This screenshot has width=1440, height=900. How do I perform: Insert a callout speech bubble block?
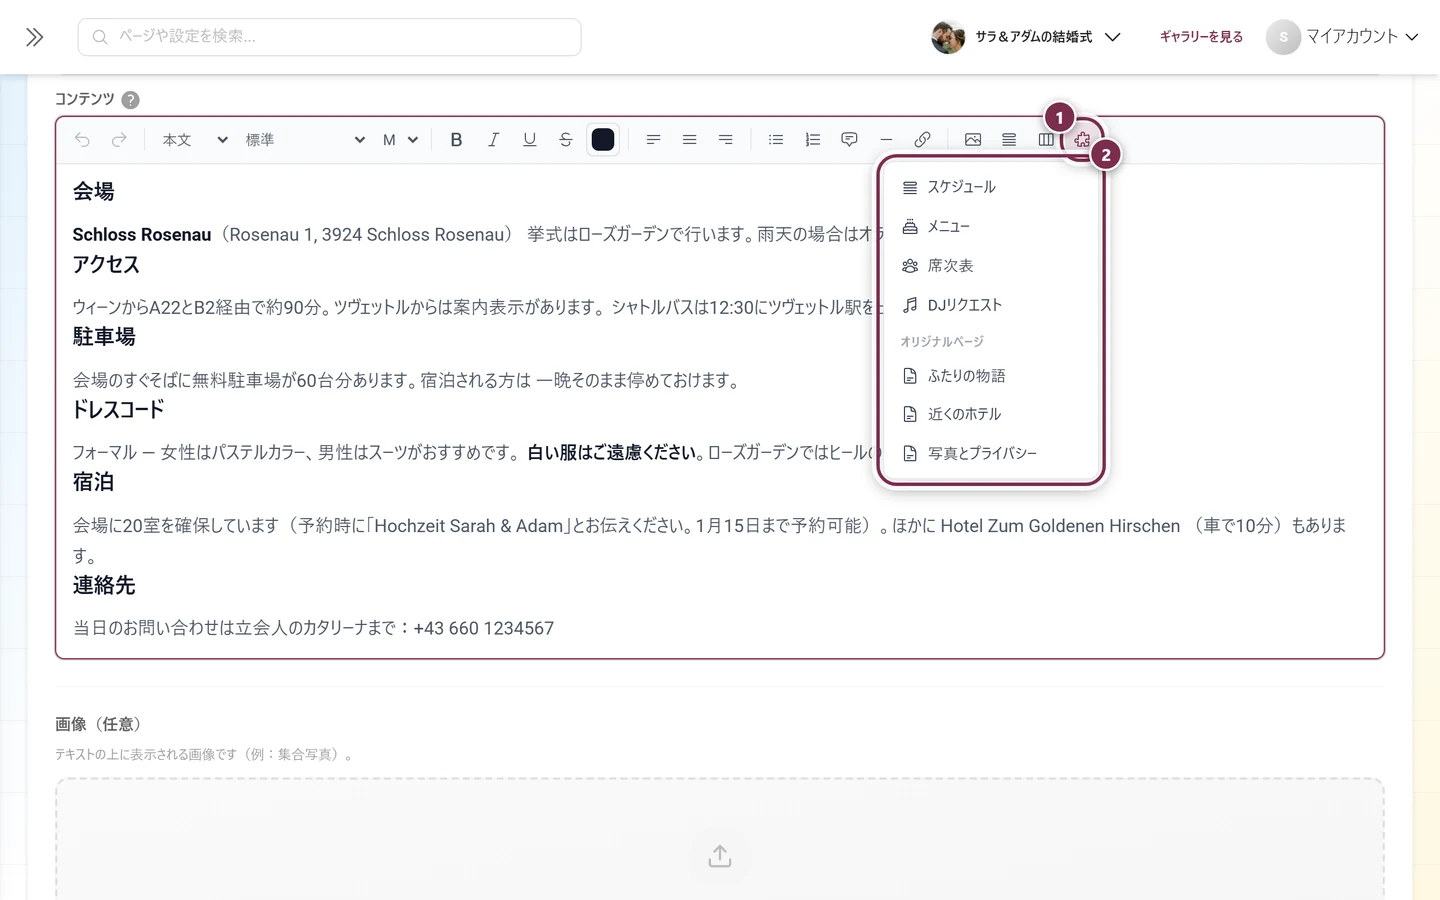849,140
